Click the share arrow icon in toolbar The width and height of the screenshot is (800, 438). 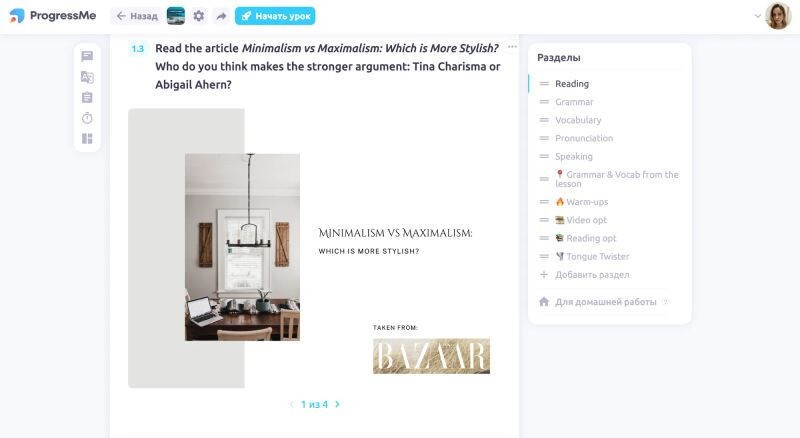[221, 16]
